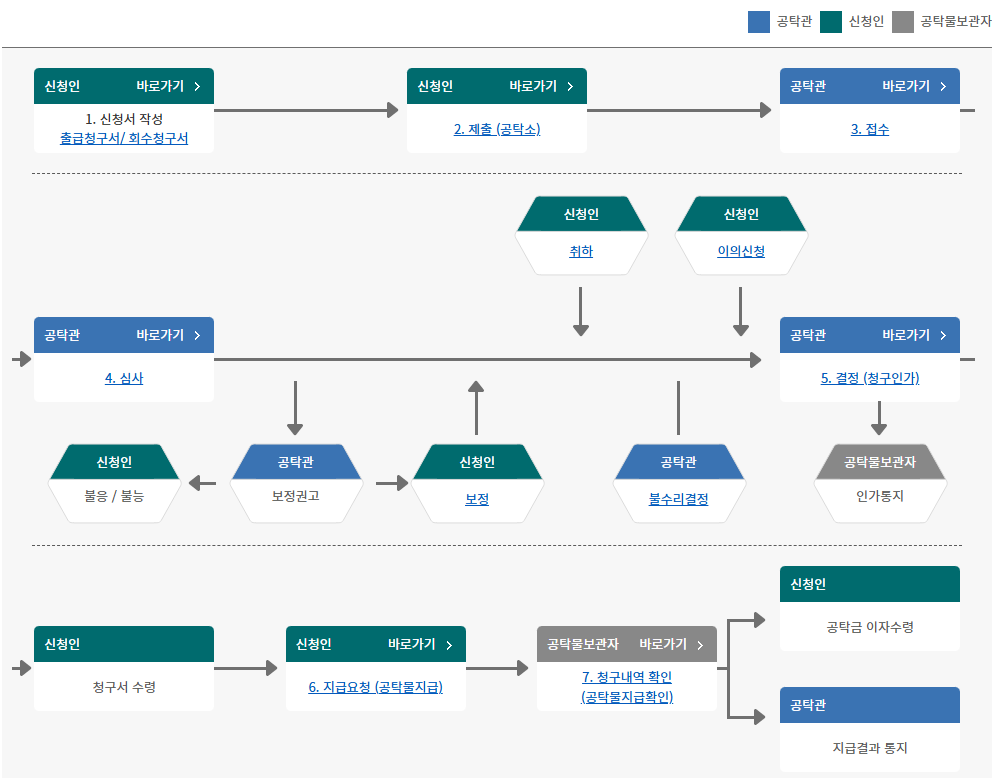
Task: Click the 보정 link under 신청인
Action: [x=477, y=499]
